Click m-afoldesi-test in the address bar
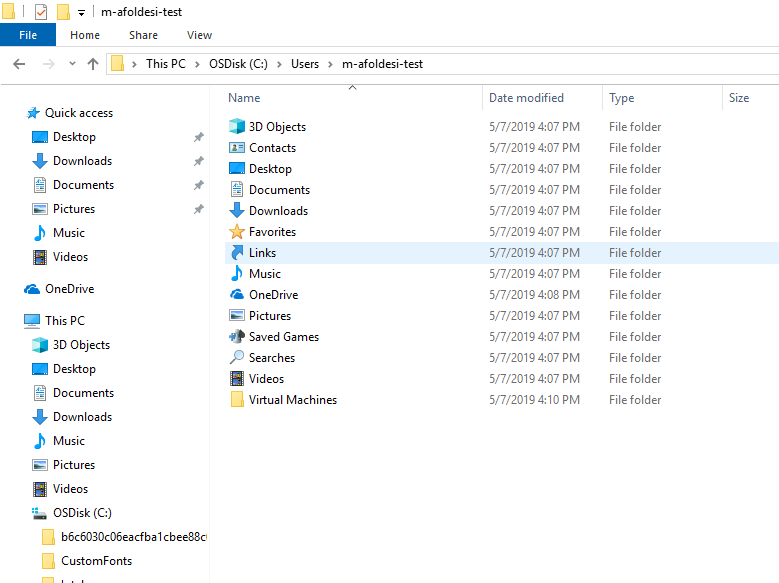The height and width of the screenshot is (583, 779). point(382,64)
